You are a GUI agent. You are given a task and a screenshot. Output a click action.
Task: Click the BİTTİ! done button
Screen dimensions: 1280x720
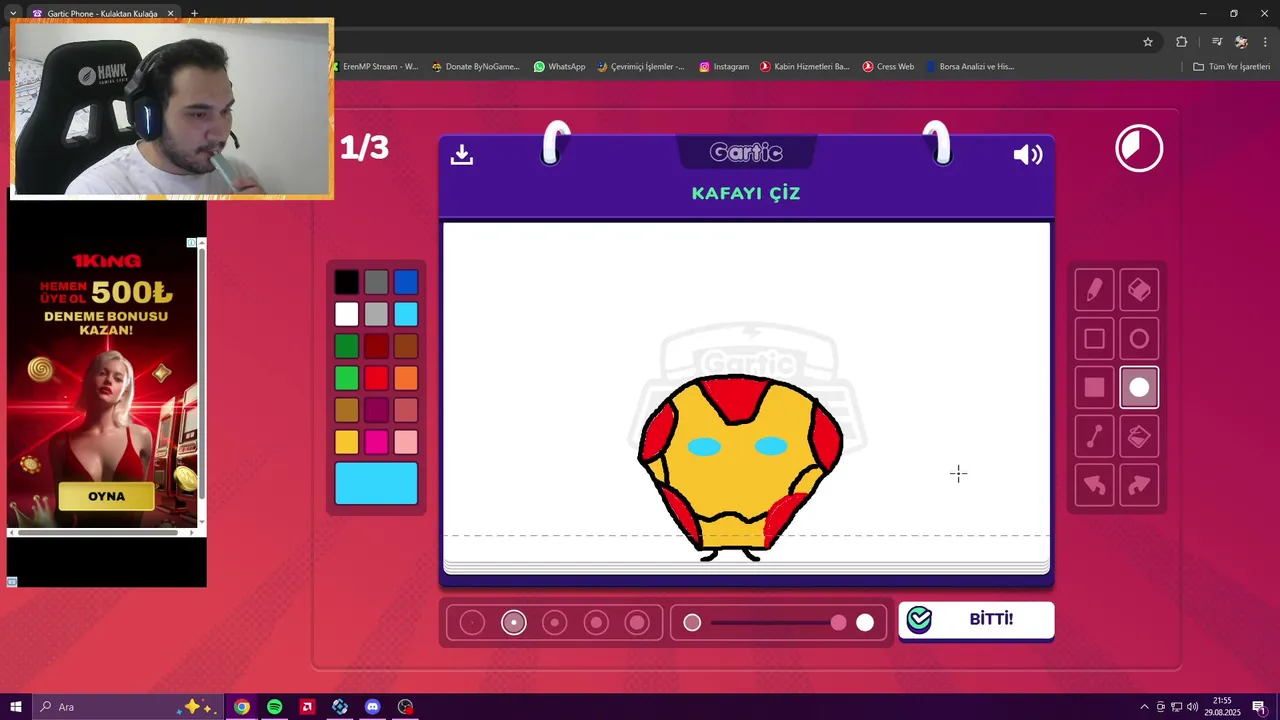(x=976, y=620)
